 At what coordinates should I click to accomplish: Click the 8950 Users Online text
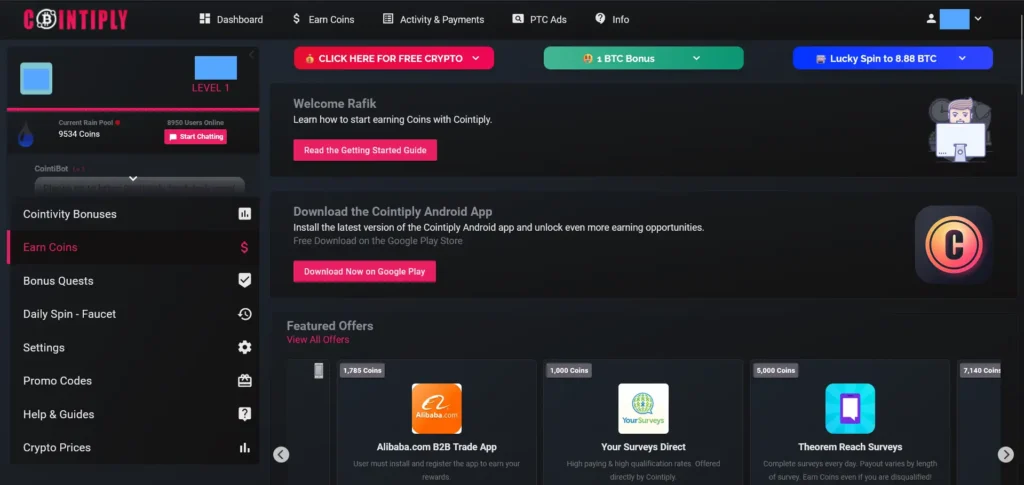(x=195, y=122)
